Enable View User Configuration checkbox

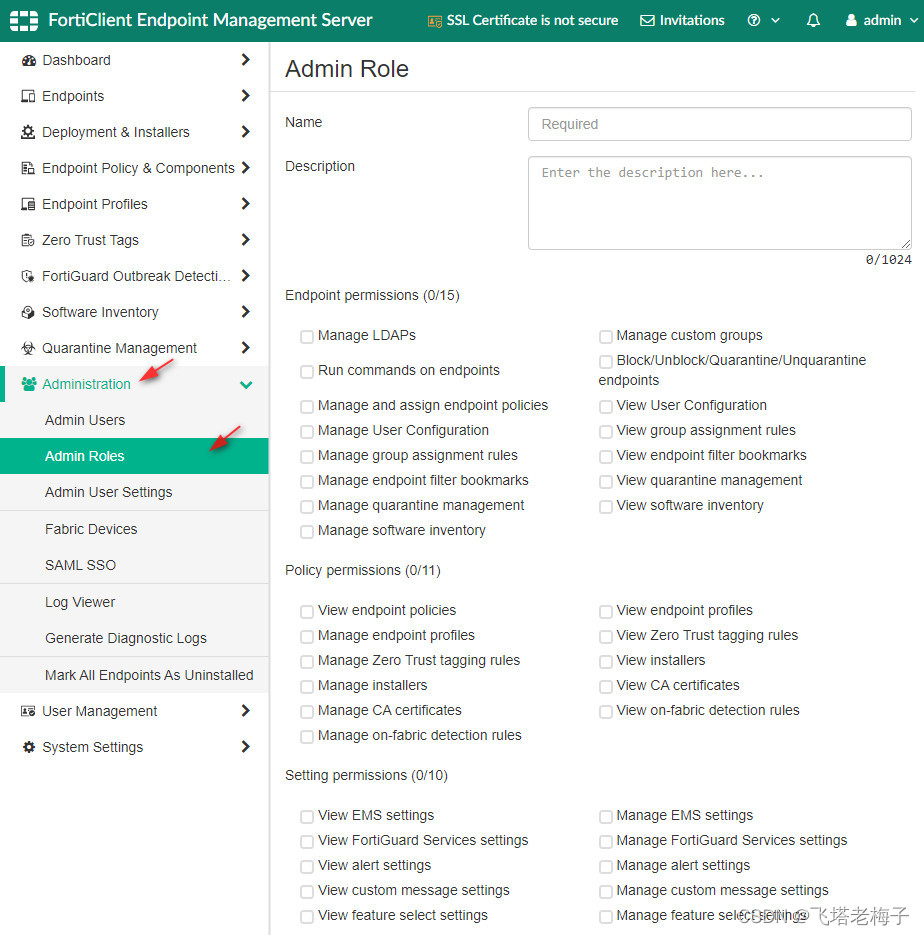point(606,407)
